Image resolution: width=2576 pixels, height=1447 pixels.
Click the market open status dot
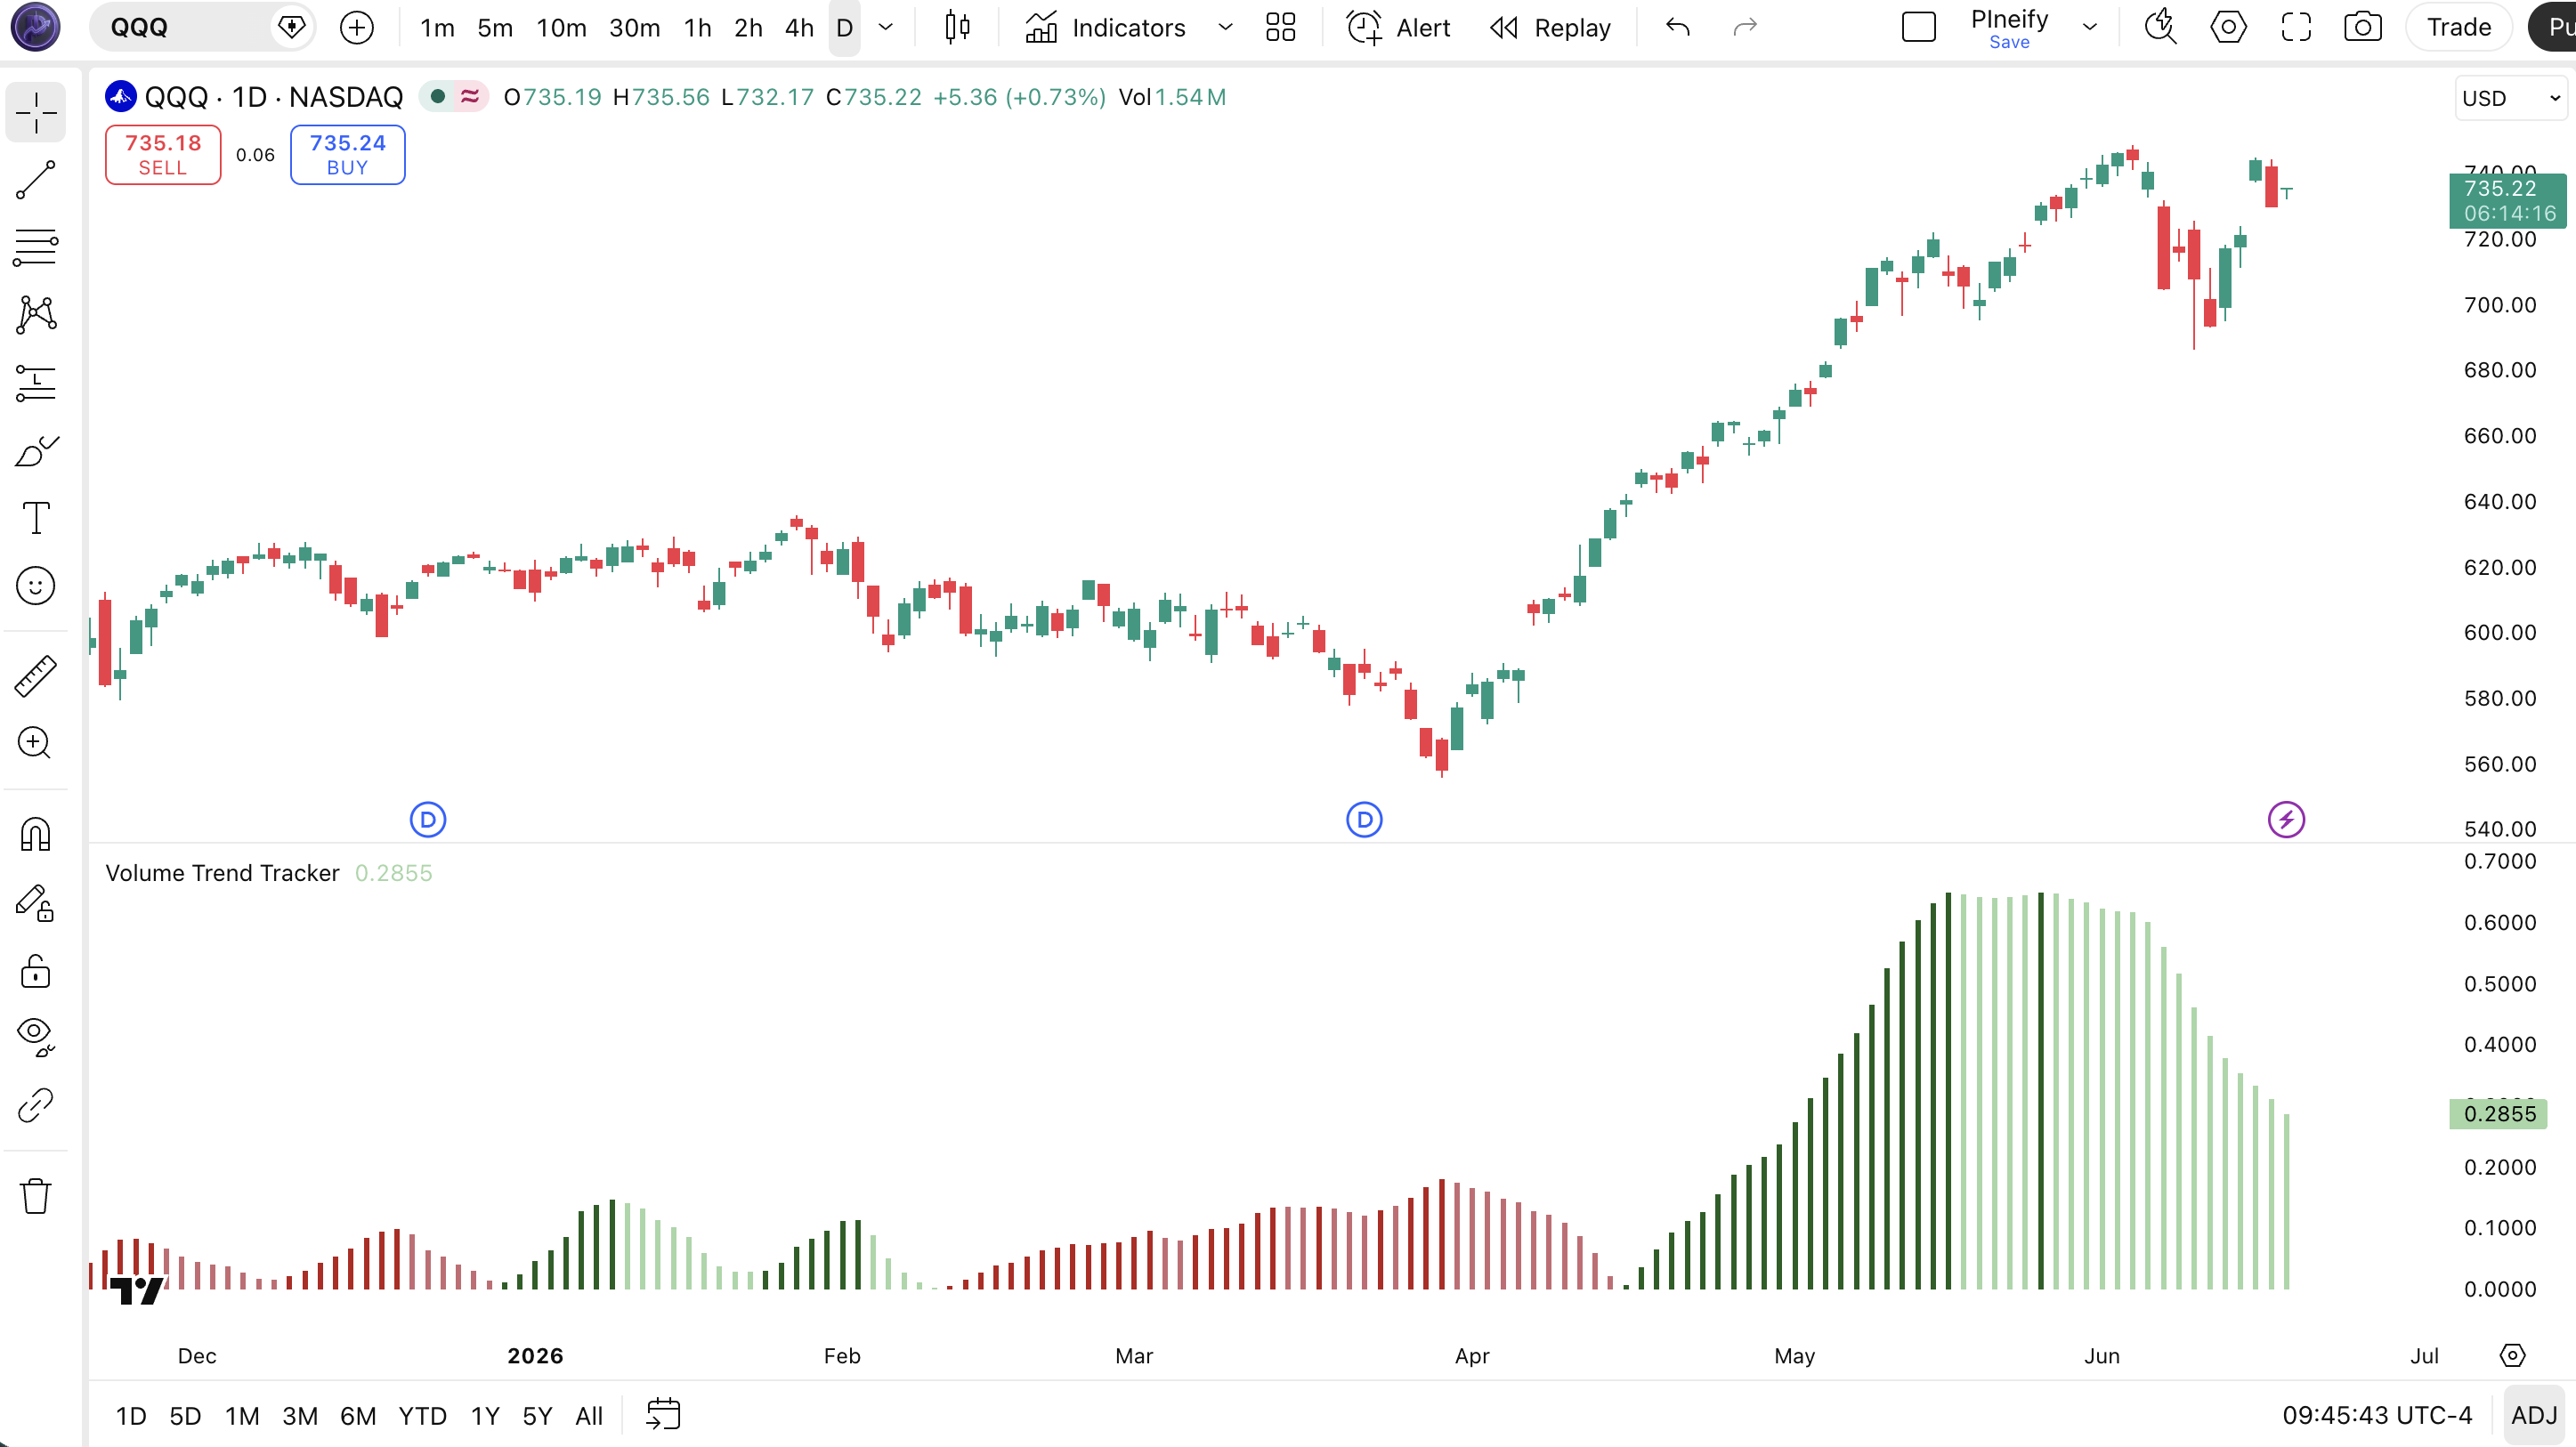(437, 97)
